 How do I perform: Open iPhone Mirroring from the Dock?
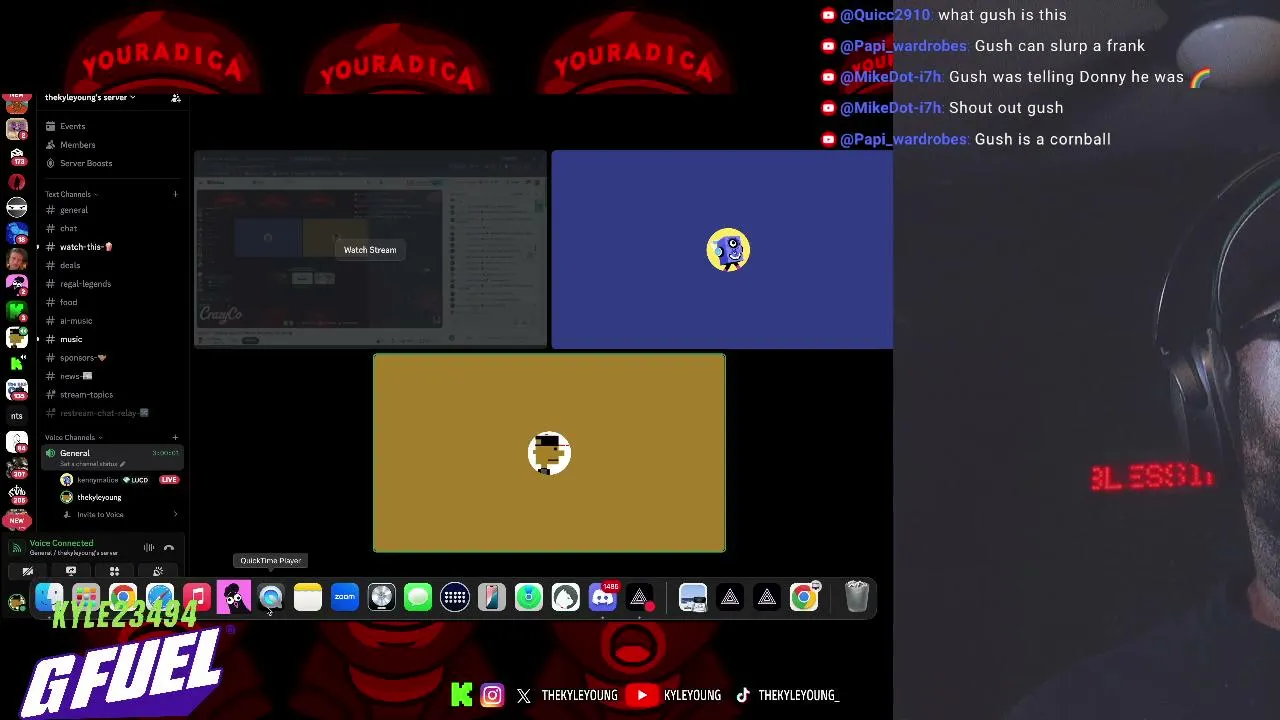(x=492, y=598)
